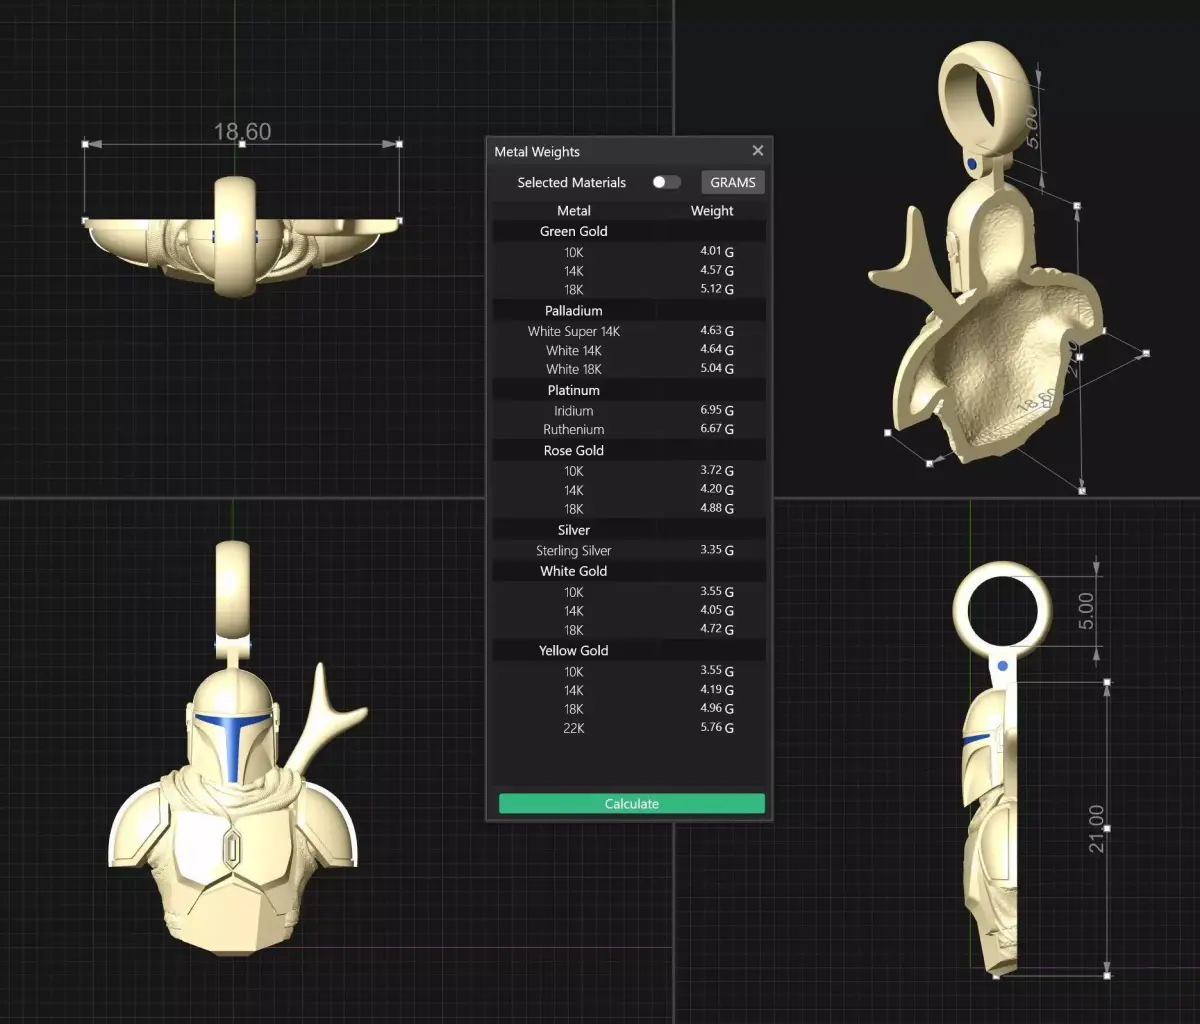Click the 4.88 G weight value

[717, 509]
